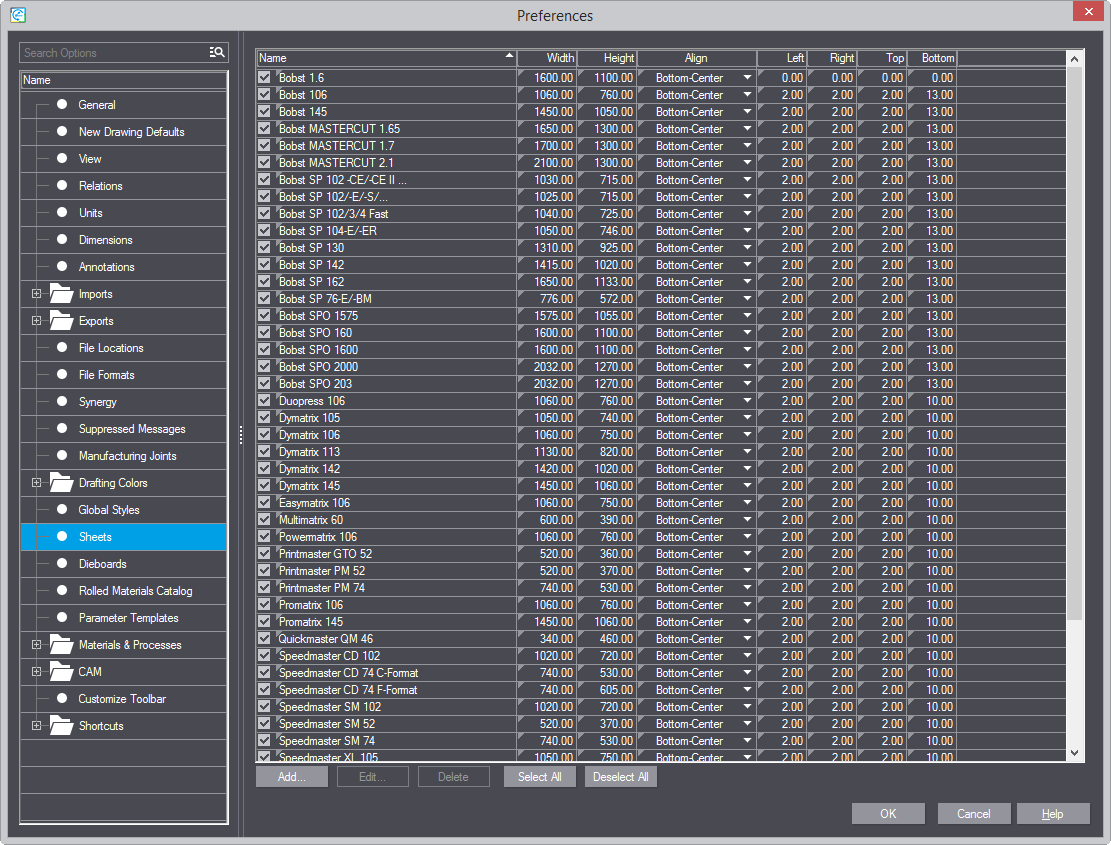Toggle the Multimatrix 60 checkbox
Image resolution: width=1111 pixels, height=845 pixels.
click(264, 519)
